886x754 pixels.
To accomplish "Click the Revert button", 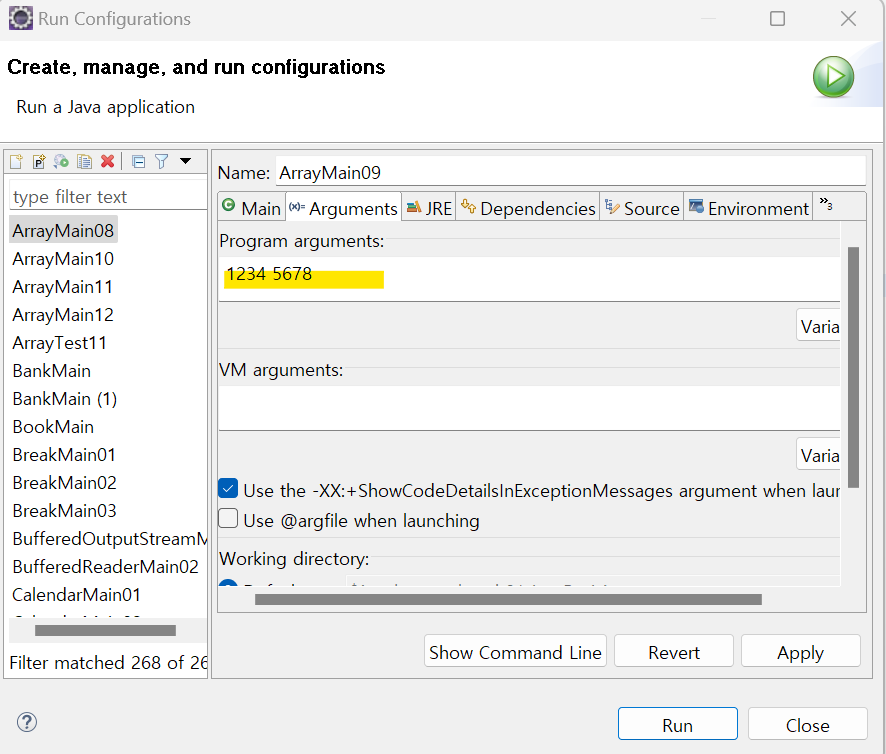I will tap(674, 651).
